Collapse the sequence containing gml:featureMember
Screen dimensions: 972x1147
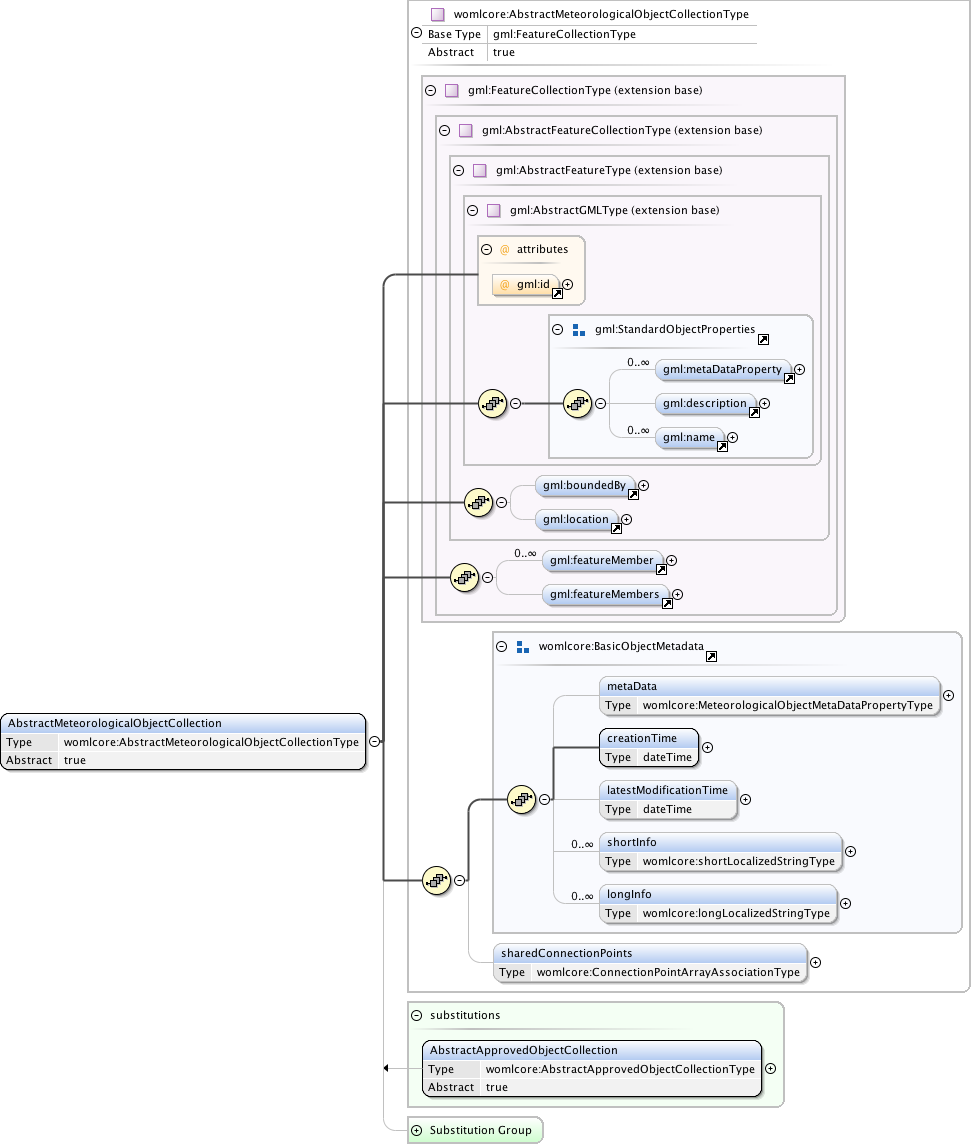pyautogui.click(x=487, y=578)
